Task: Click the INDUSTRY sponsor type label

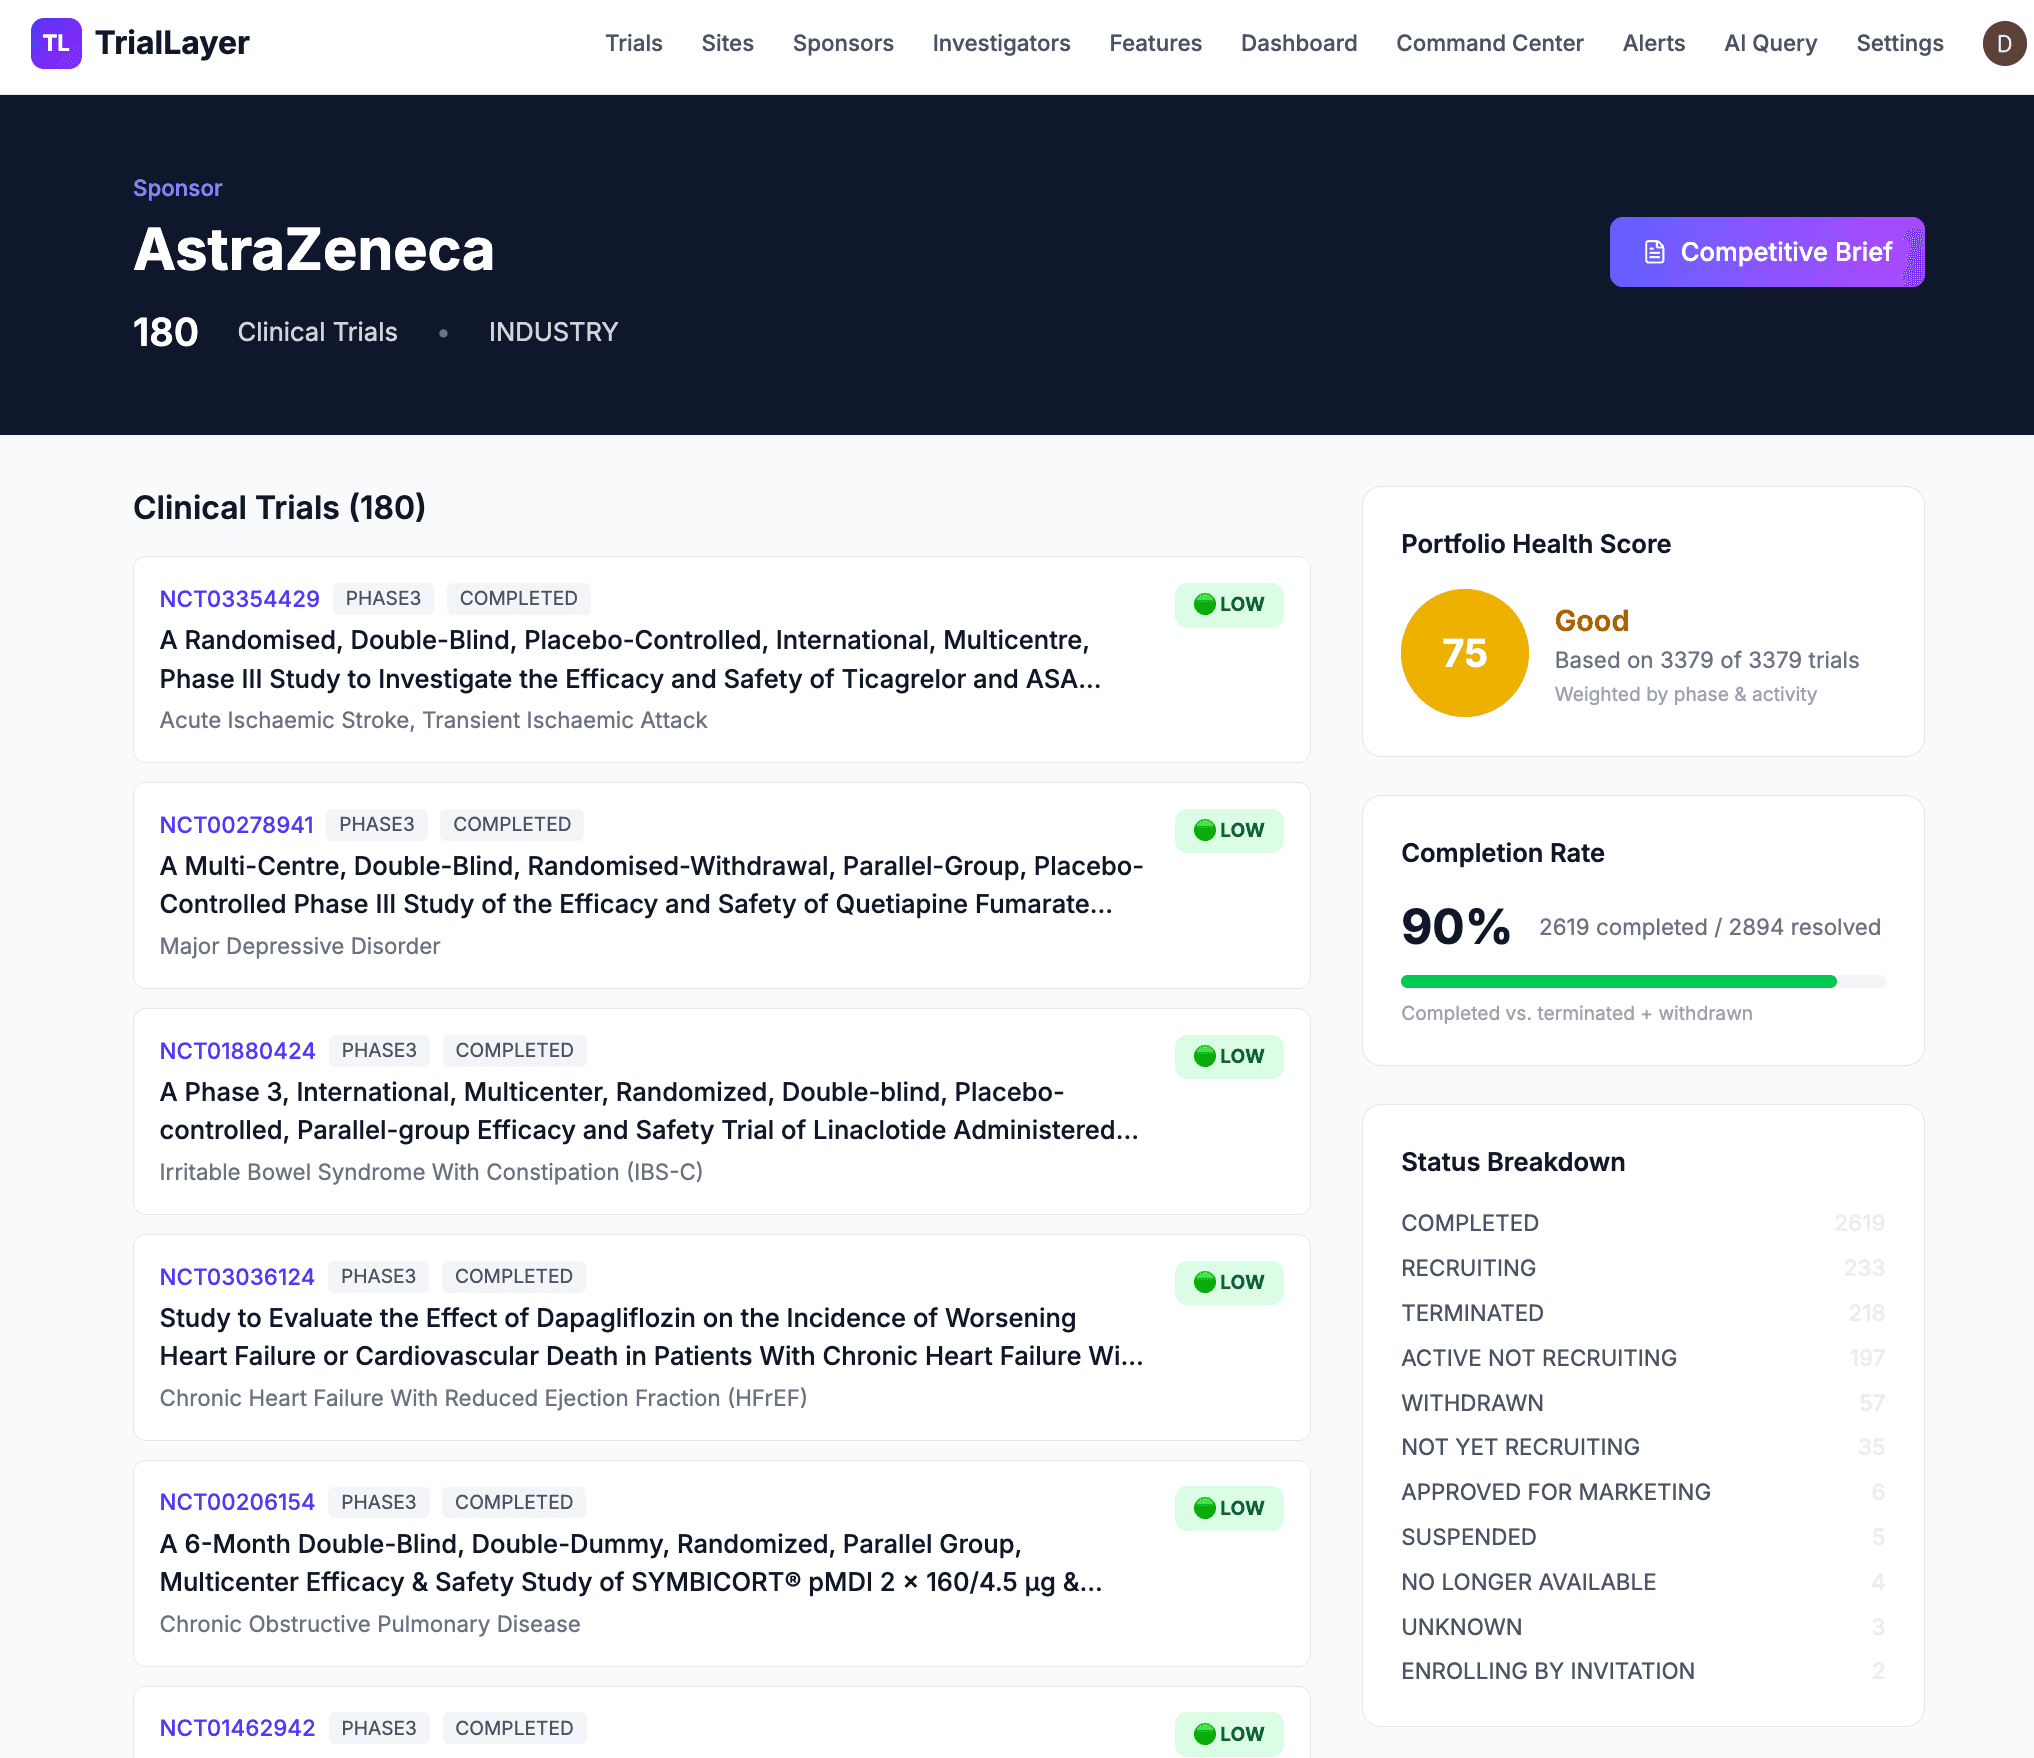Action: (553, 332)
